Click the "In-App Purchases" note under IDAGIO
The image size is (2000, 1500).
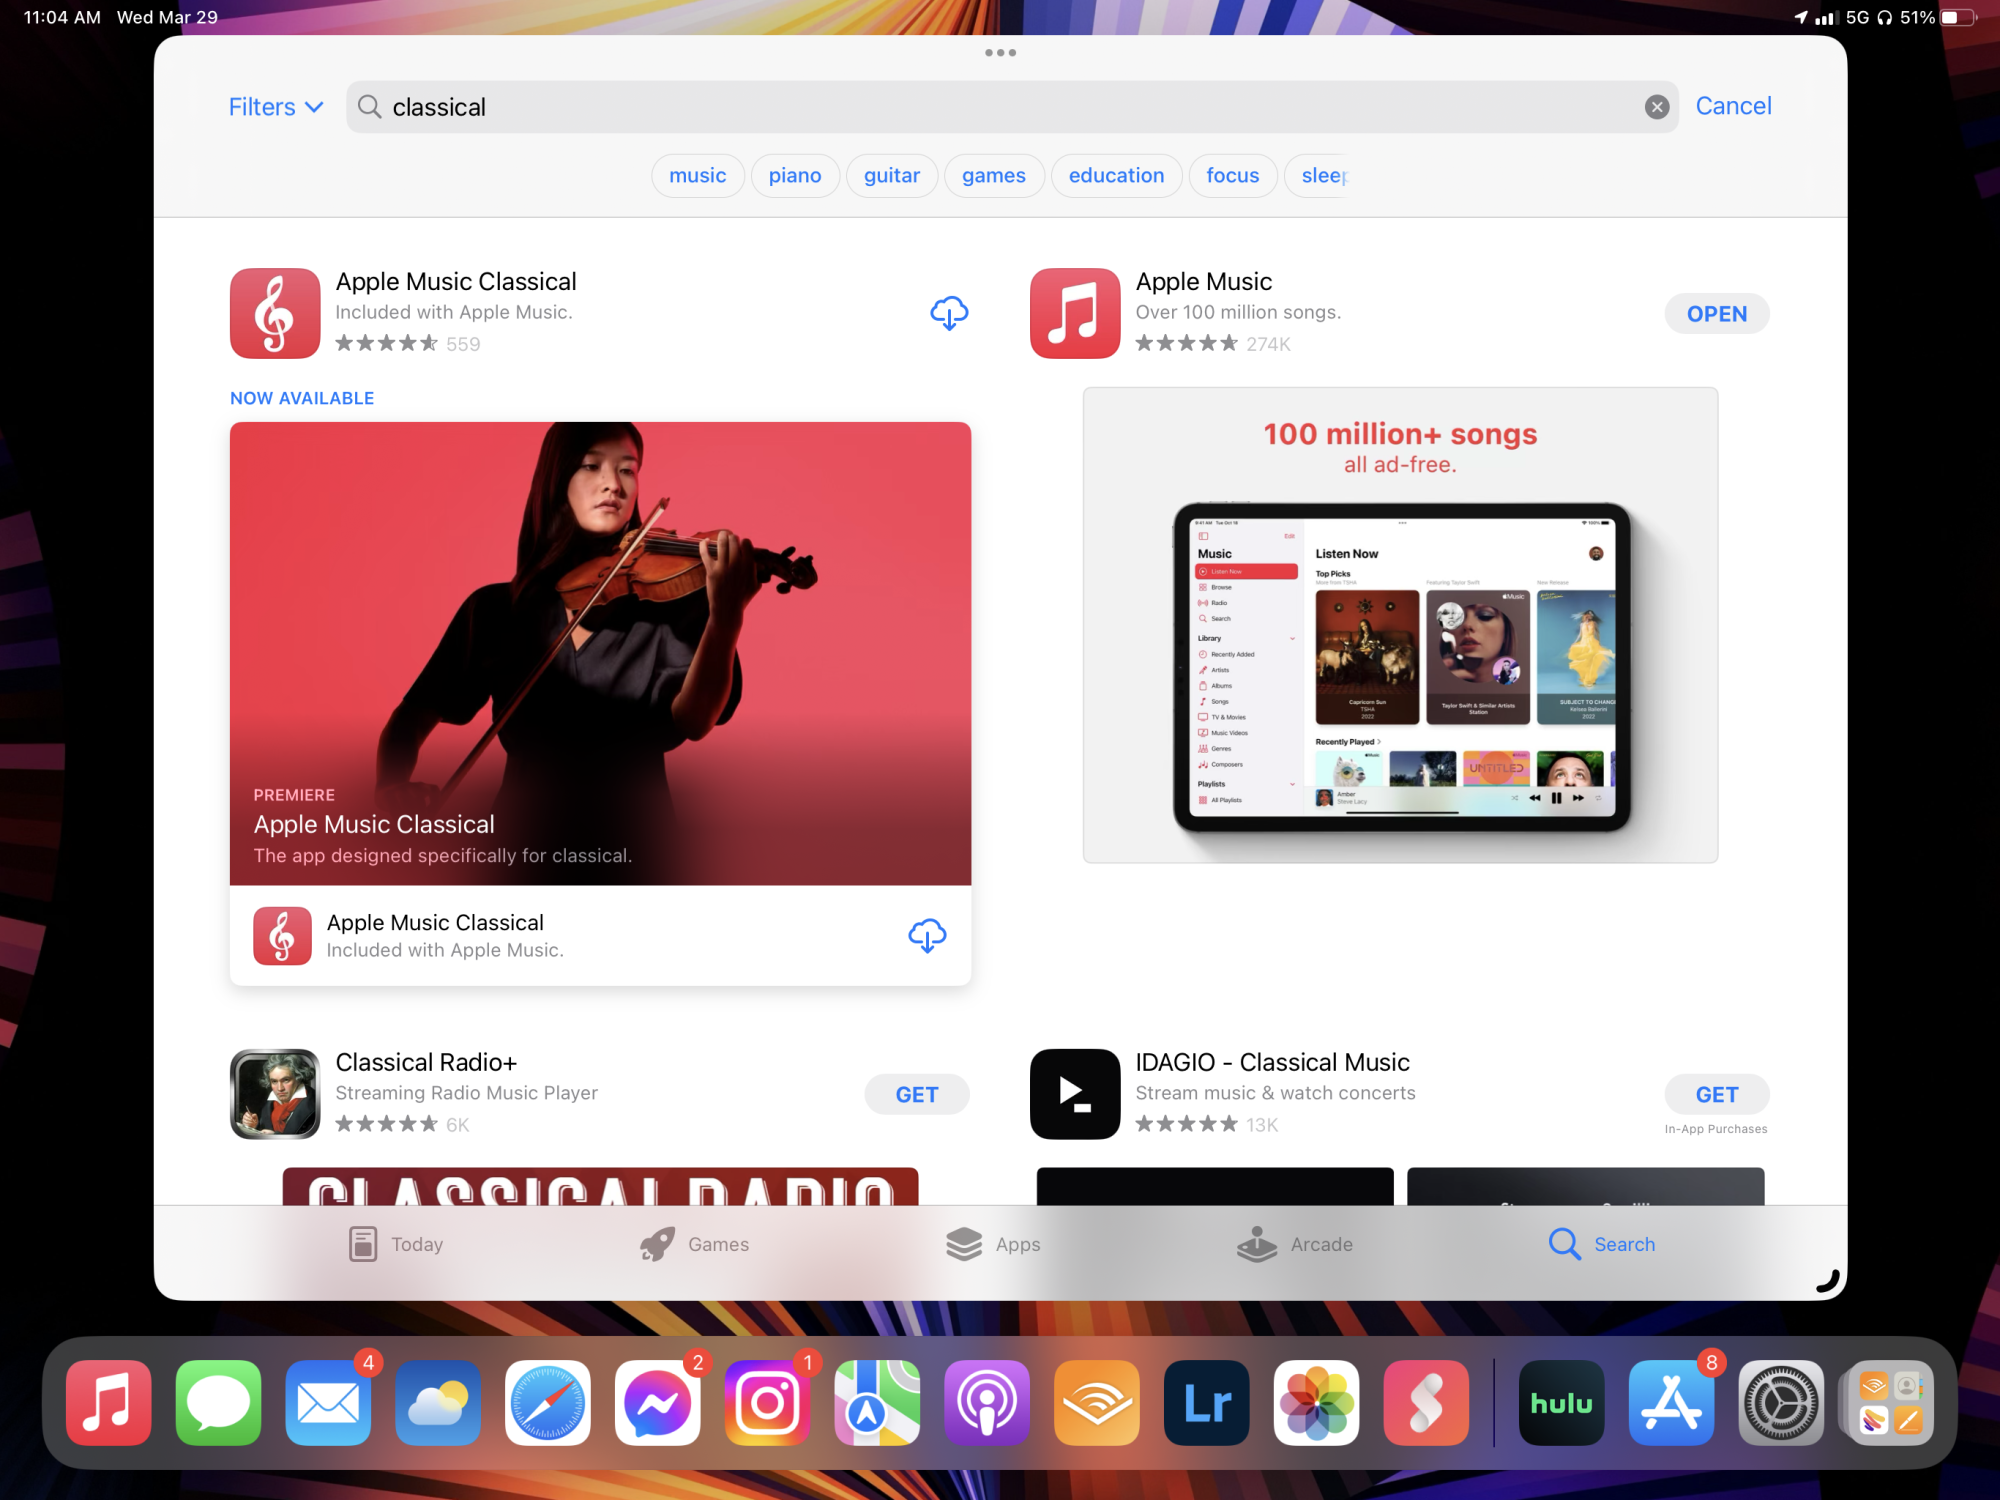click(x=1716, y=1129)
